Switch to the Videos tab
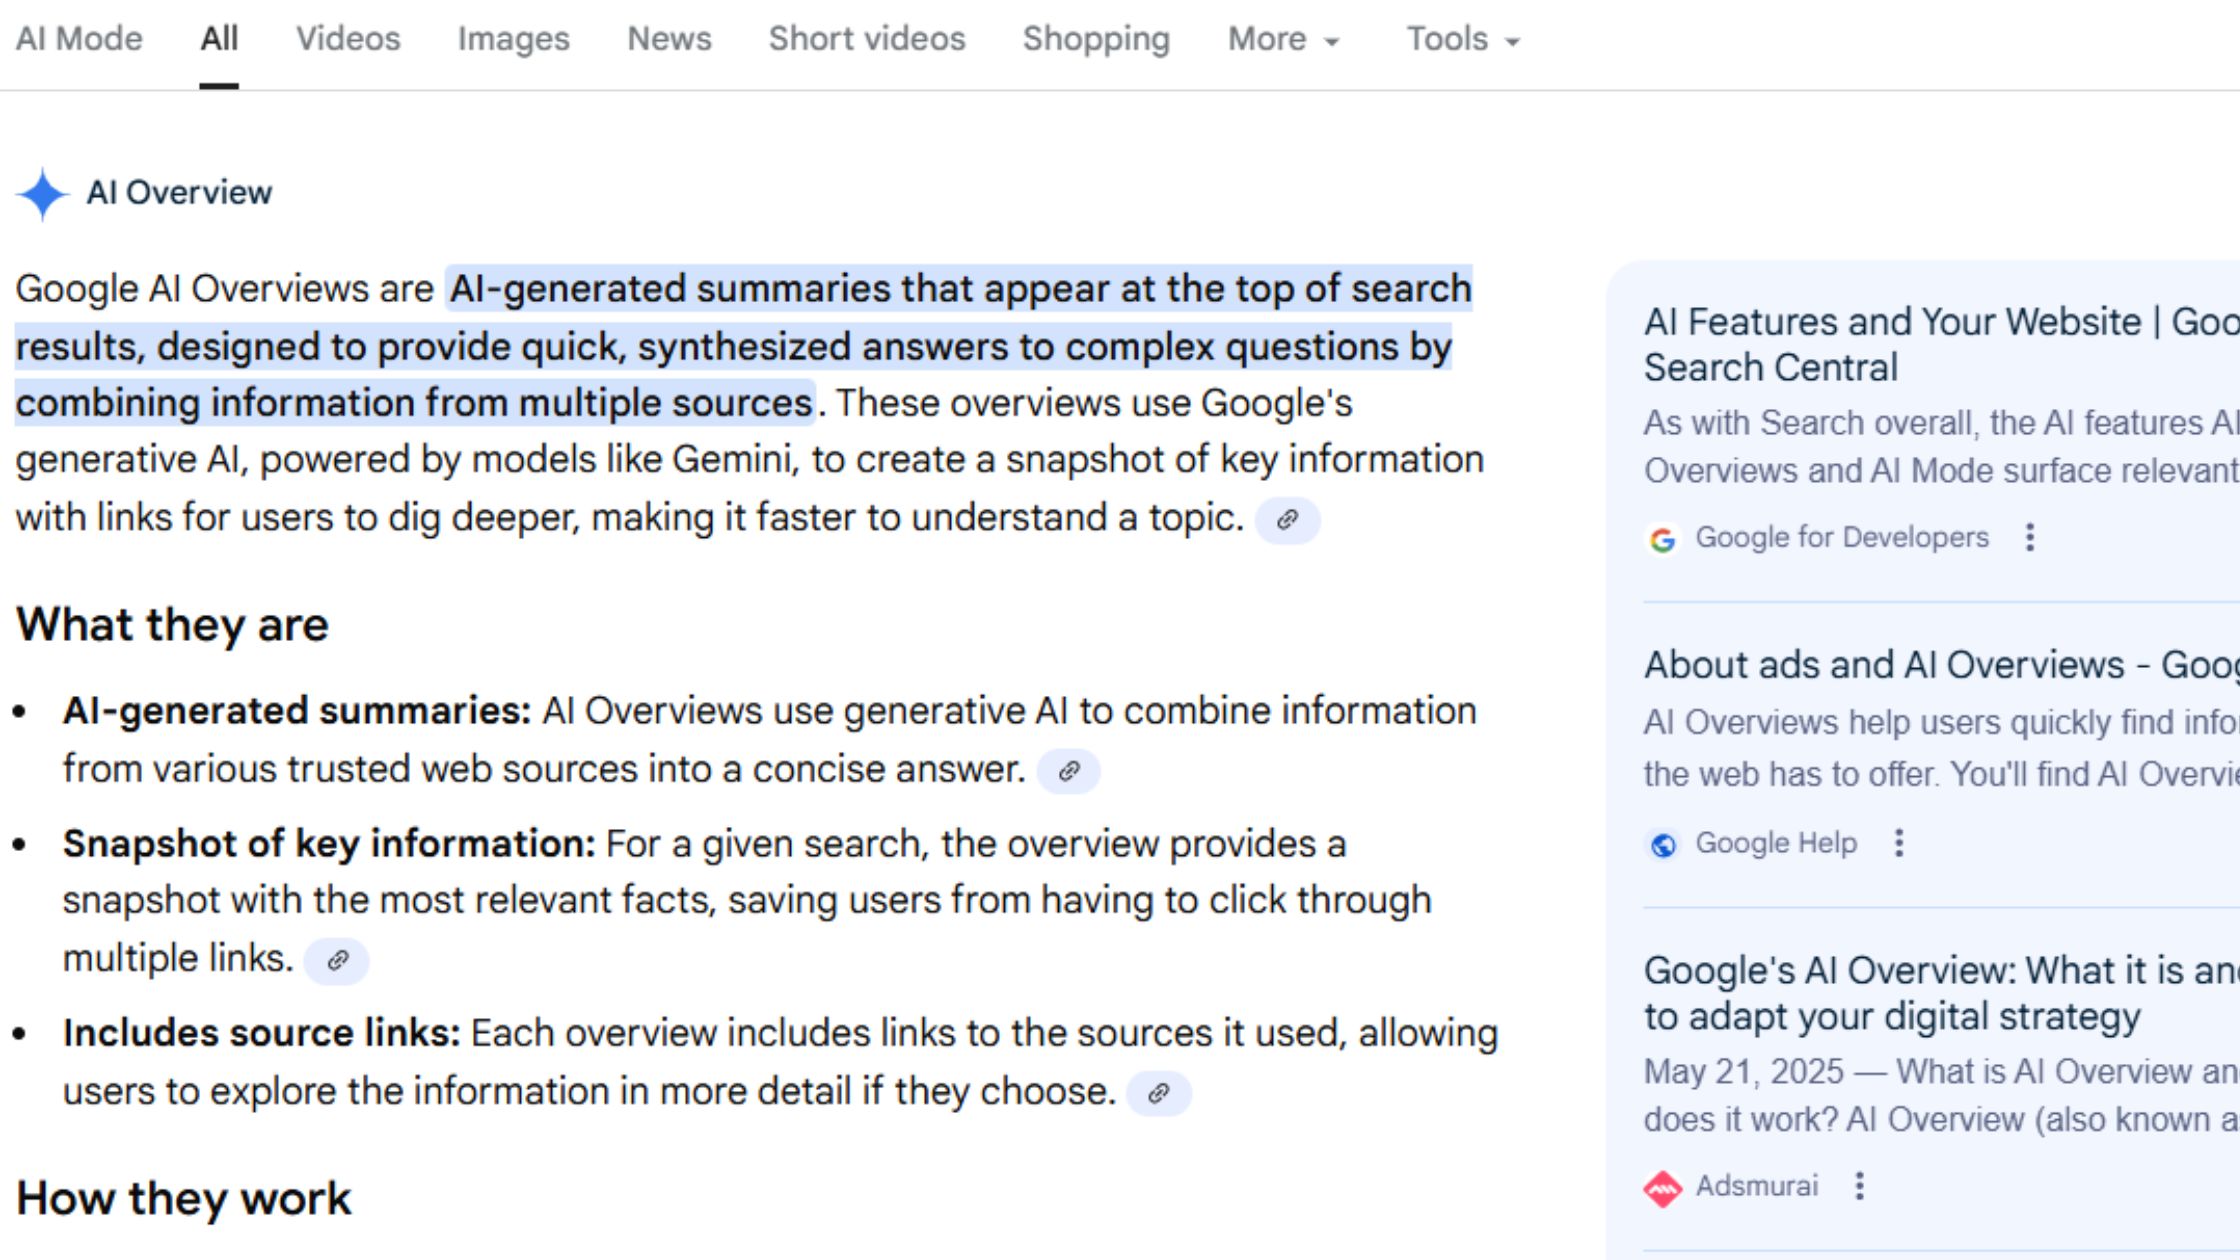2240x1260 pixels. [x=347, y=40]
